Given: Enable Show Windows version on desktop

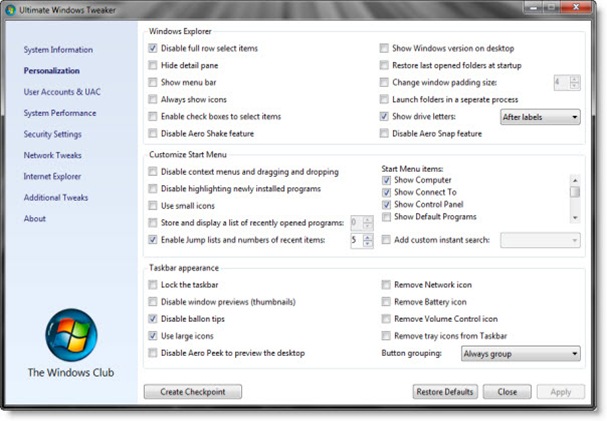Looking at the screenshot, I should click(384, 48).
